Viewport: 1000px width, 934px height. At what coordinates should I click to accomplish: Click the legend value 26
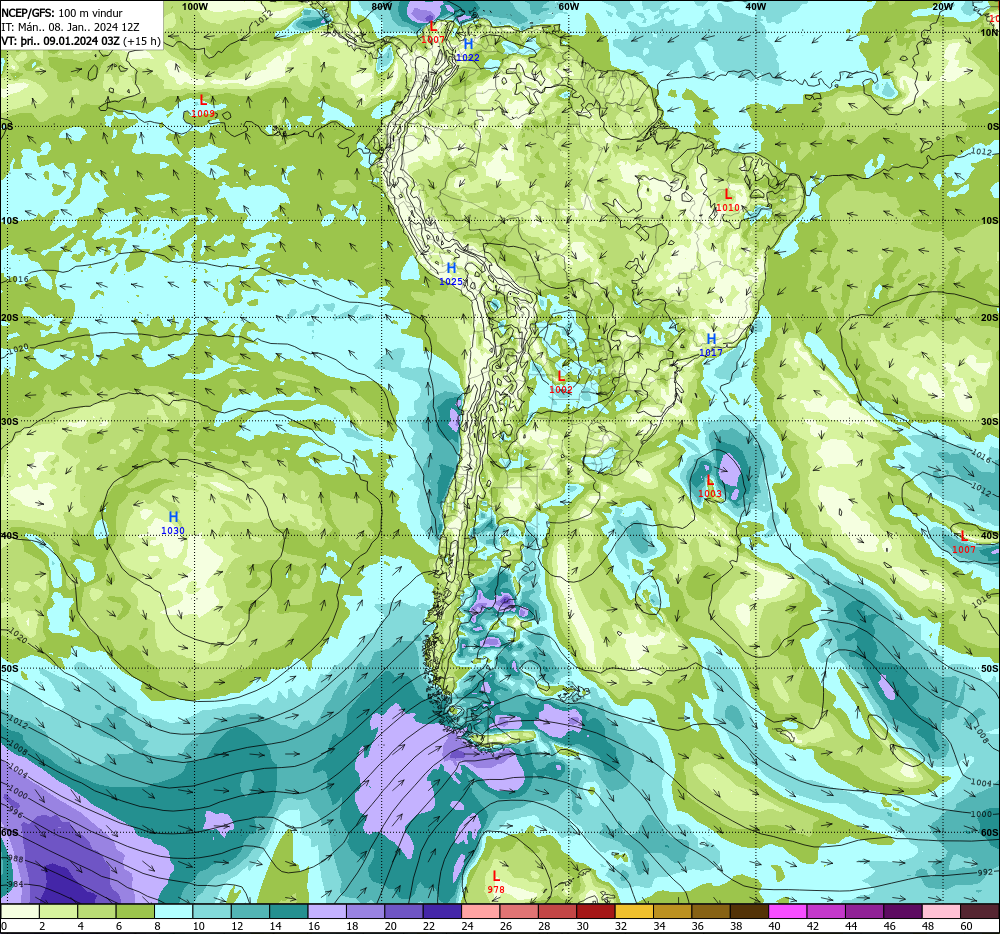coord(506,926)
